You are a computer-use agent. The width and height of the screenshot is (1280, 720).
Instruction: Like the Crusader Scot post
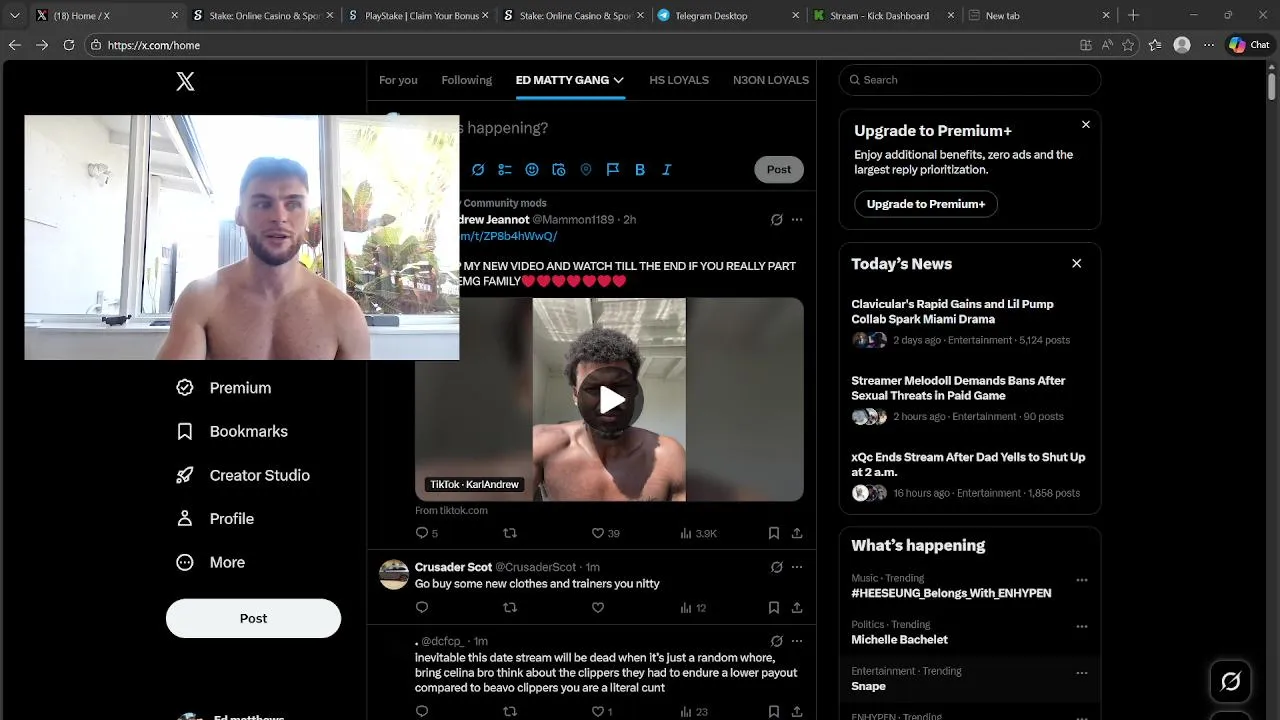tap(598, 607)
